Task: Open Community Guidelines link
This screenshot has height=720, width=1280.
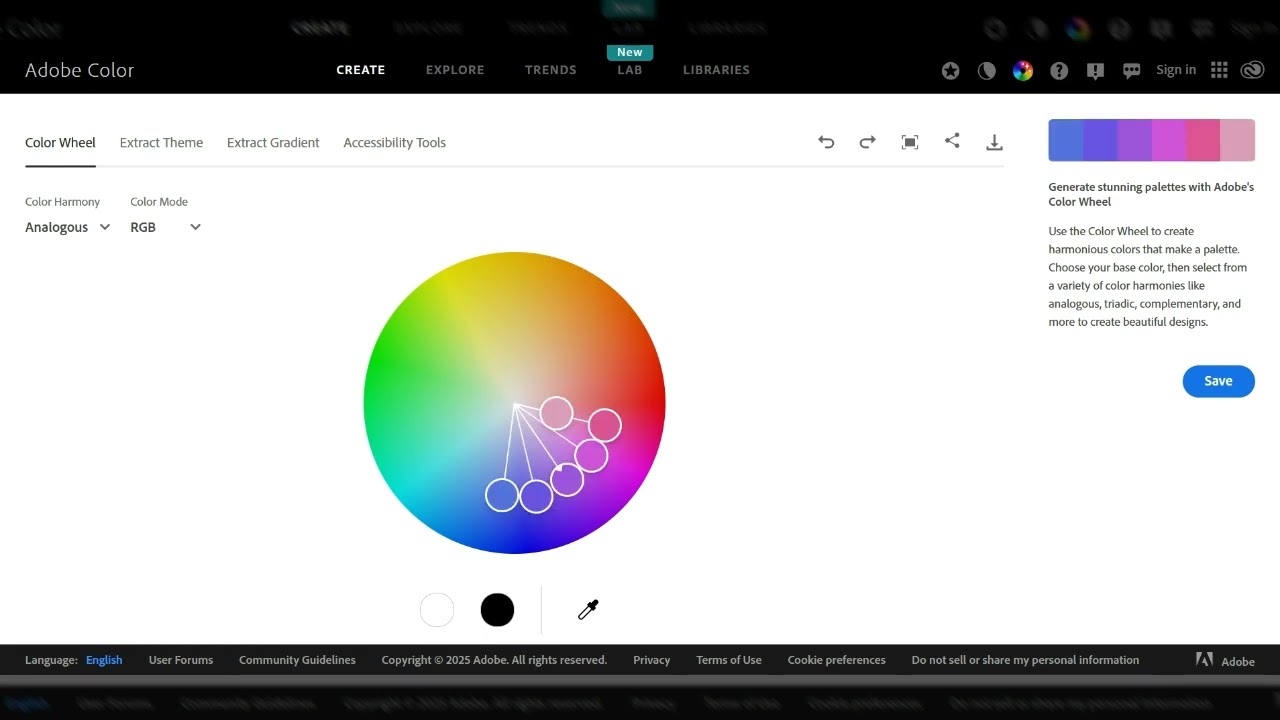Action: click(x=297, y=660)
